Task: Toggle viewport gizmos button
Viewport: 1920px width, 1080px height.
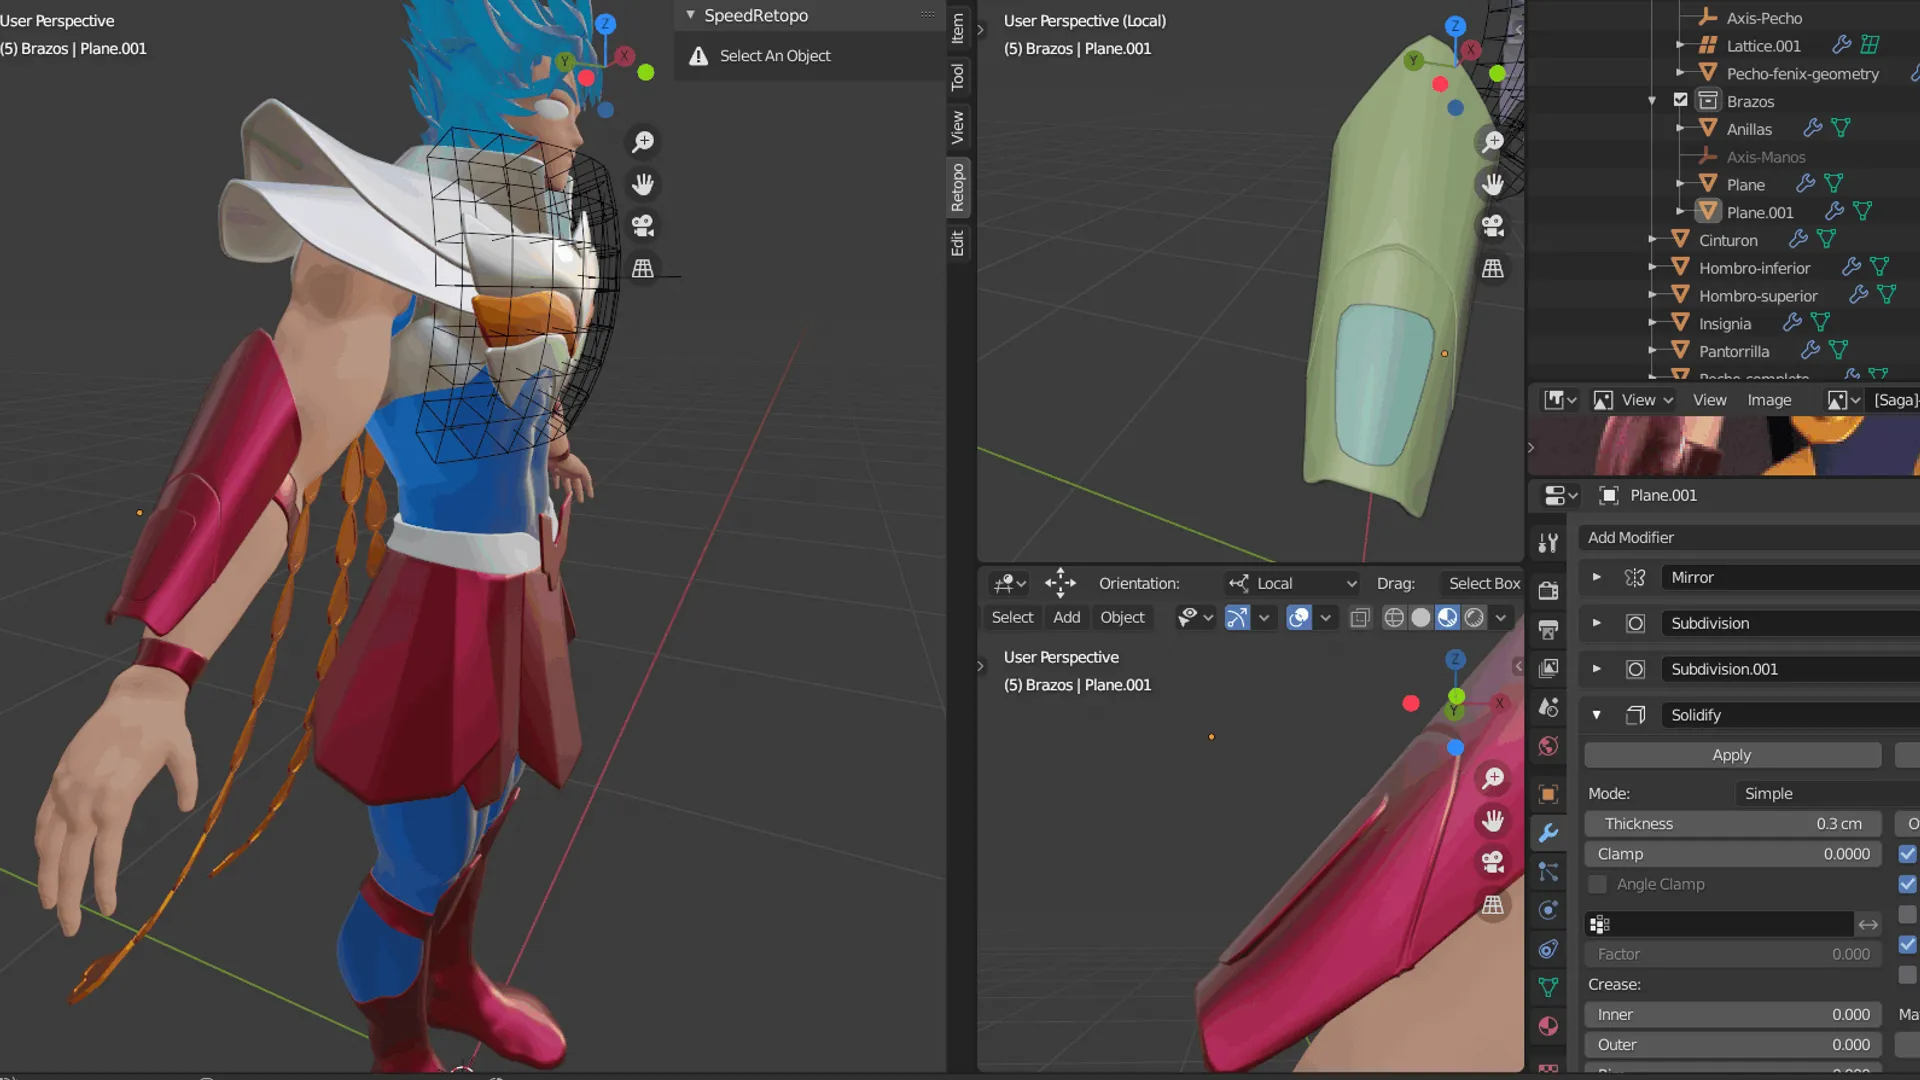Action: tap(1237, 618)
